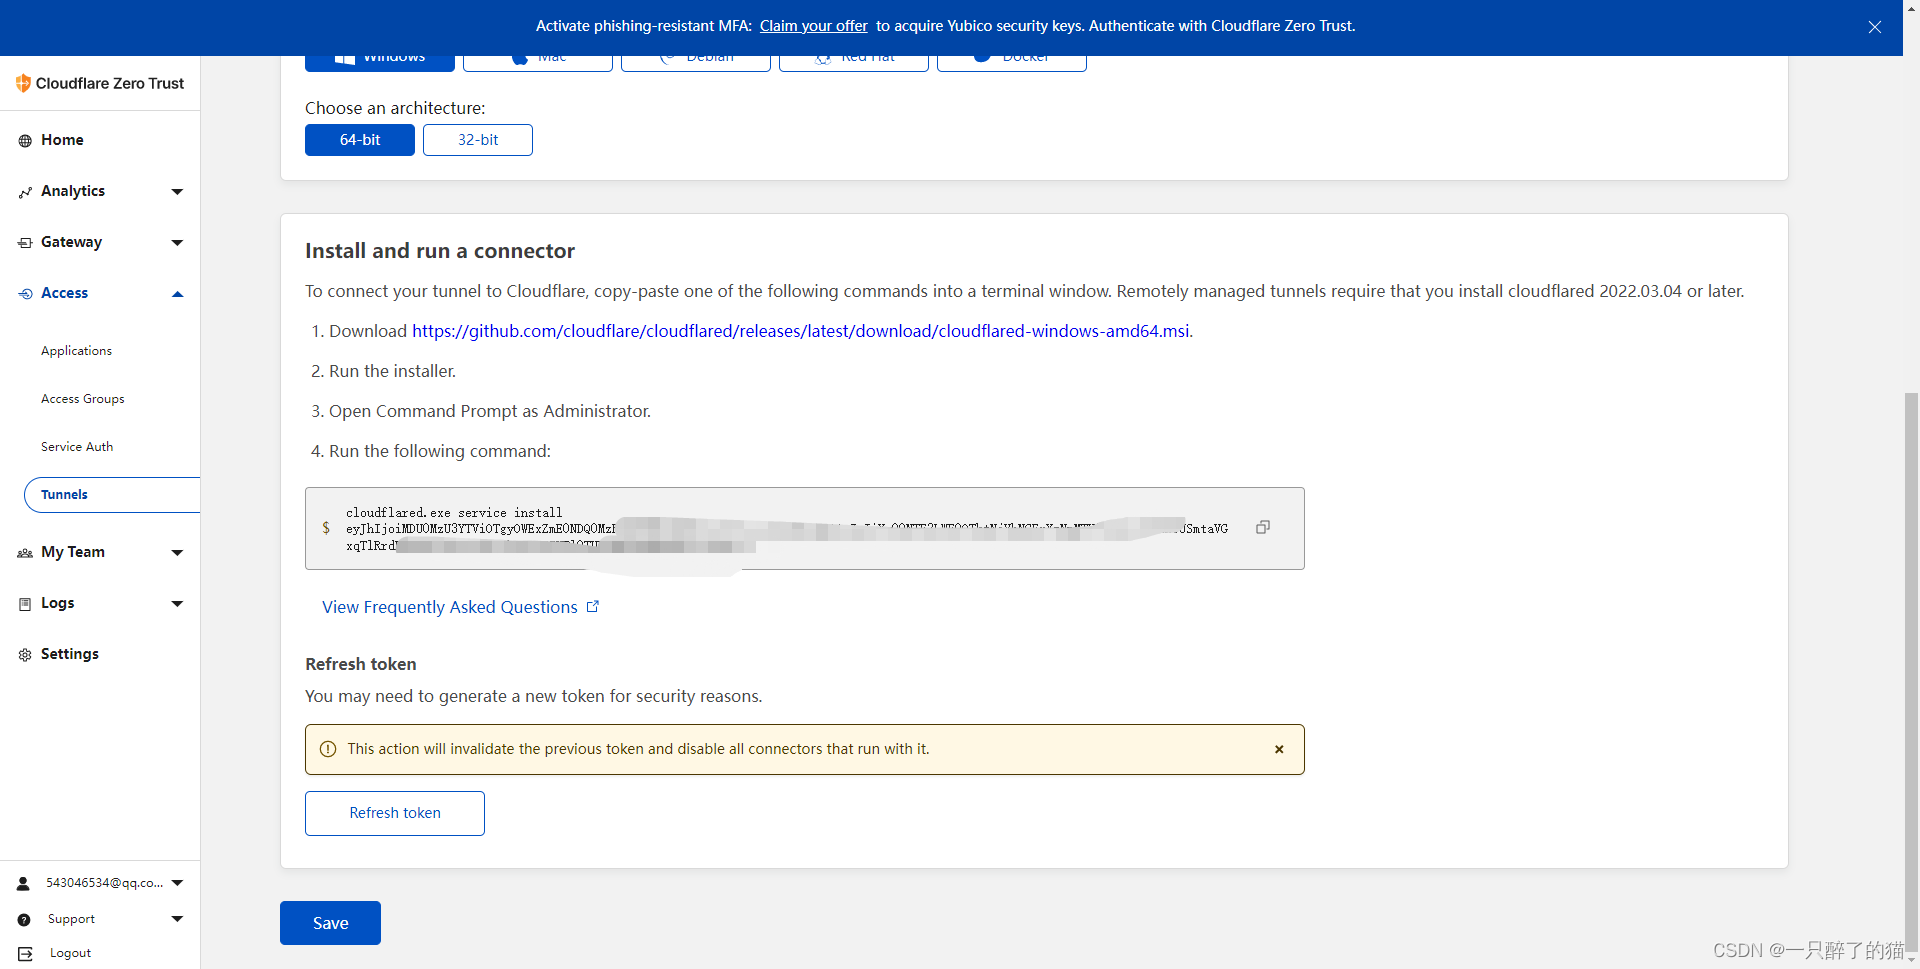Collapse the Access menu arrow
1920x969 pixels.
177,294
